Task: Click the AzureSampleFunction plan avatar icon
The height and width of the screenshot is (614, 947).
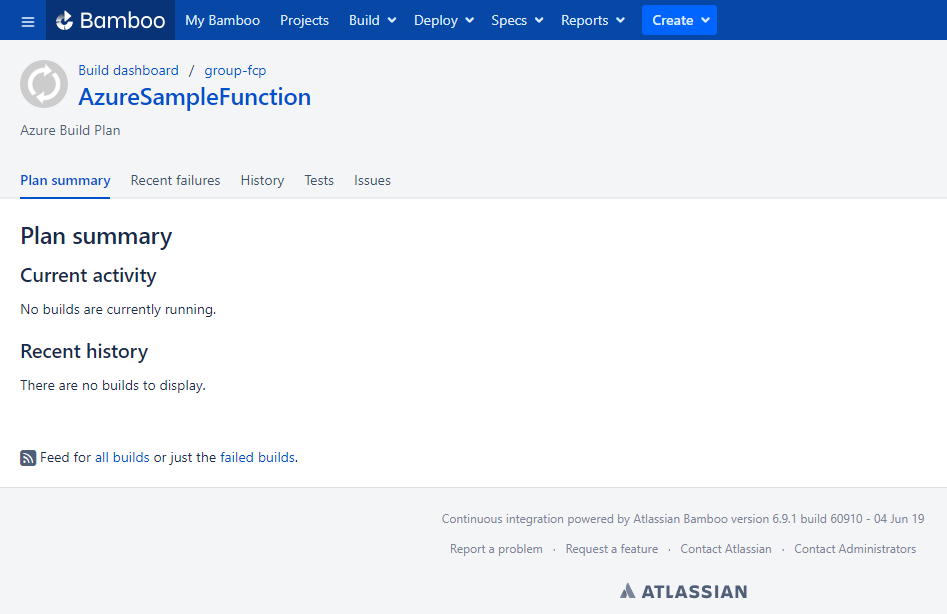Action: point(44,84)
